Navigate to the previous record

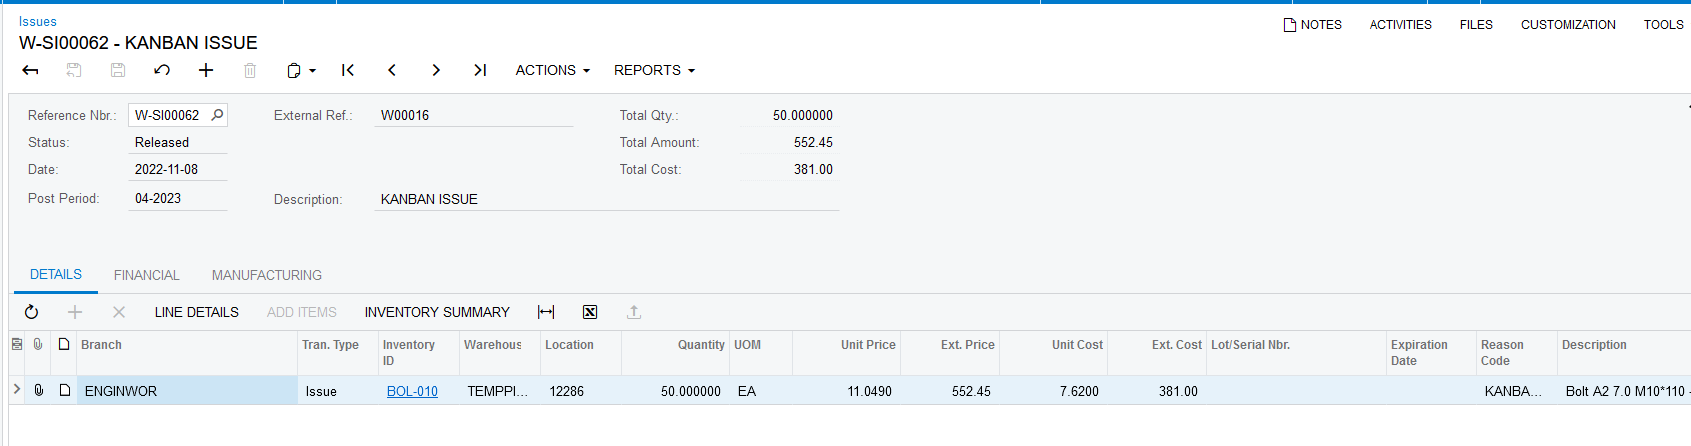(392, 70)
